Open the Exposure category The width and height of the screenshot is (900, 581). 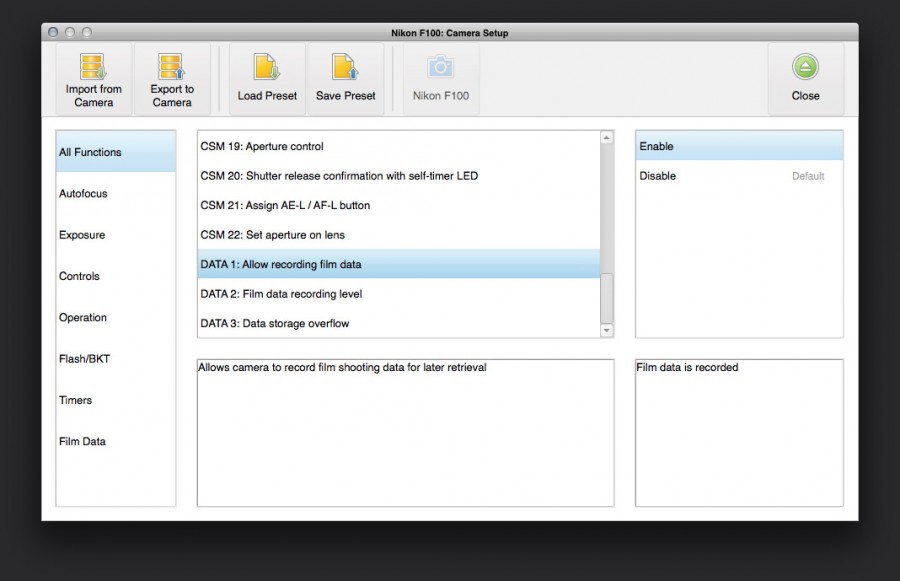pyautogui.click(x=116, y=235)
